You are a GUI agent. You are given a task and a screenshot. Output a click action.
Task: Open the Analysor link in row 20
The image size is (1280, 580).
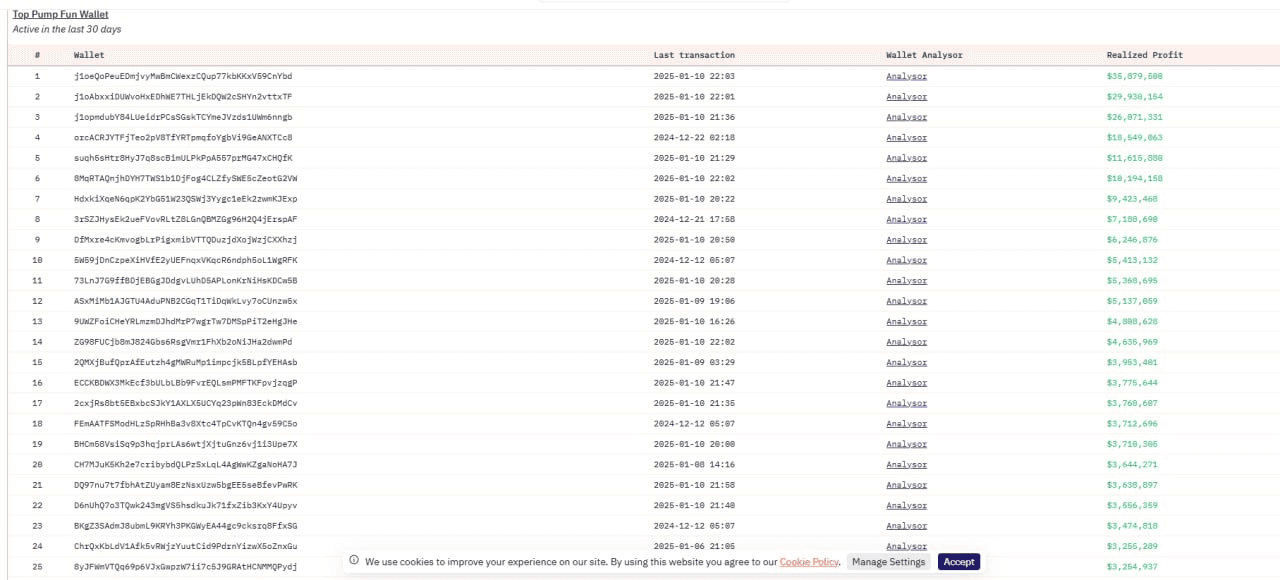906,465
